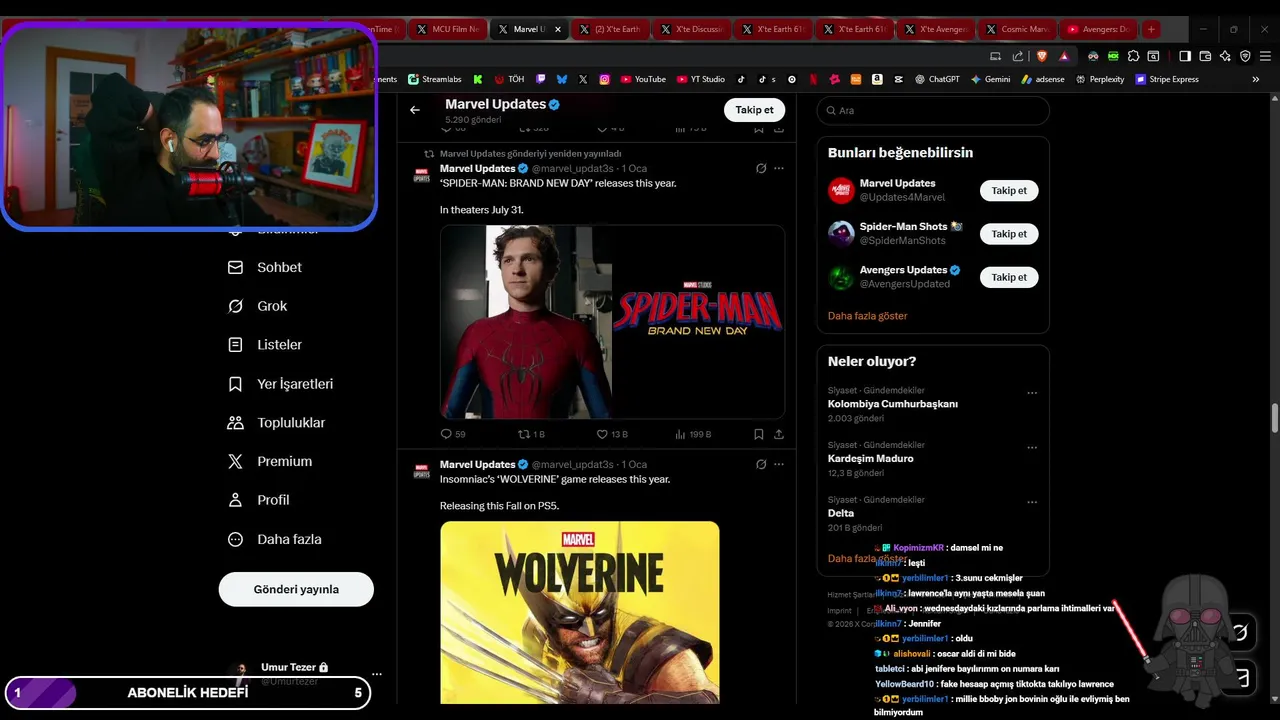
Task: Open the browser main menu
Action: point(1265,56)
